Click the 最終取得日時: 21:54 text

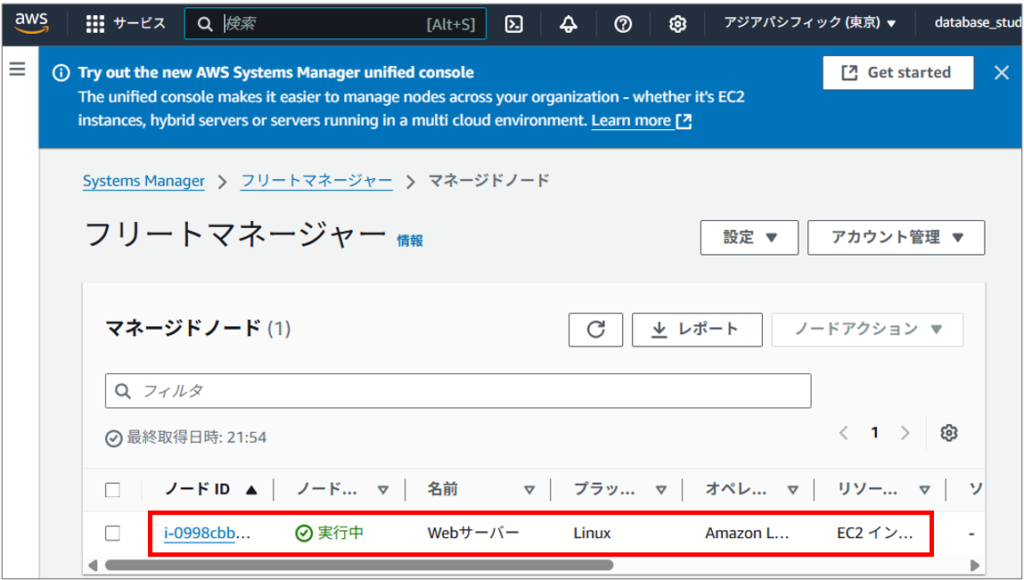point(197,438)
